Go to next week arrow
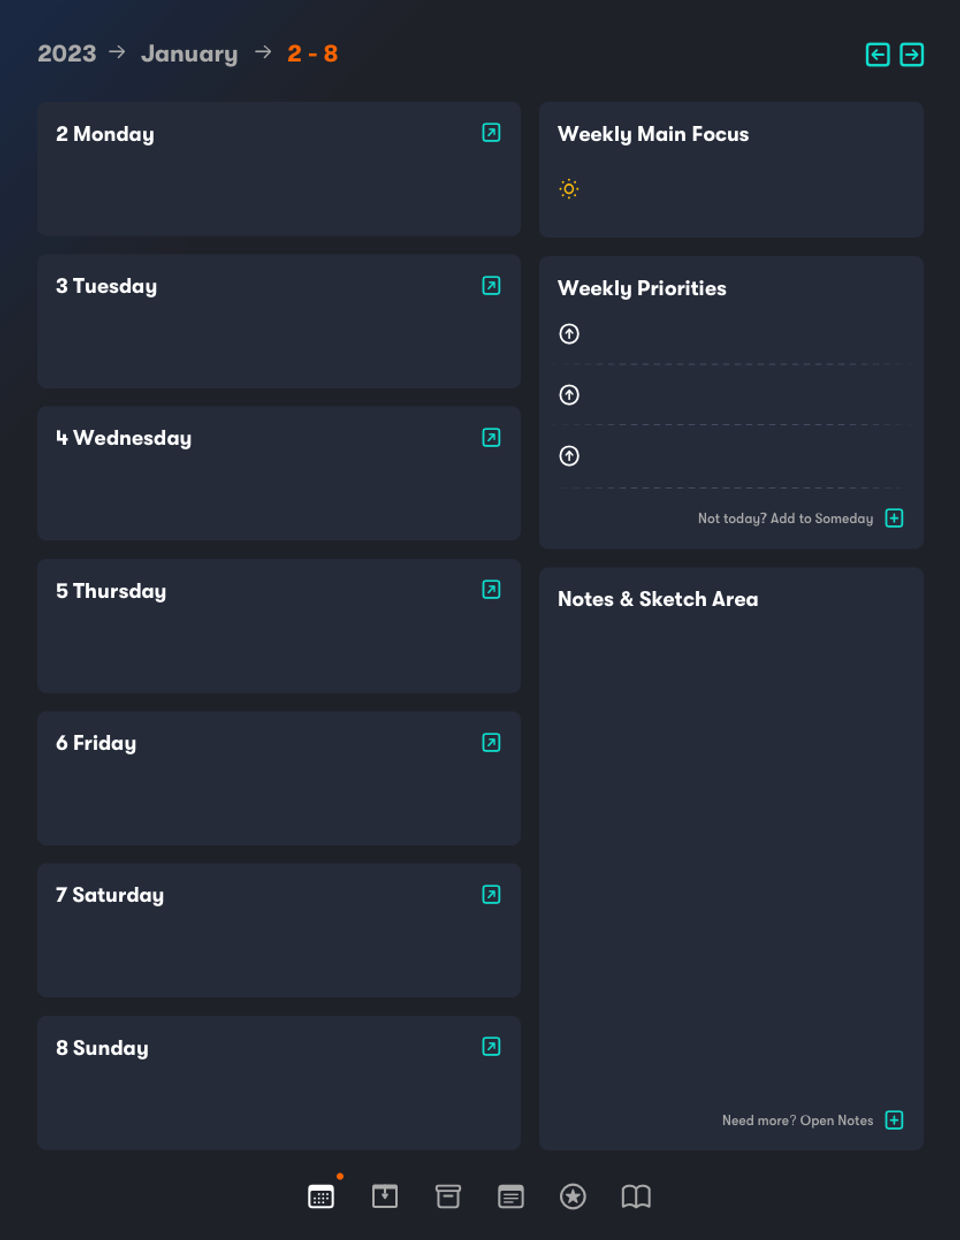960x1240 pixels. coord(911,54)
